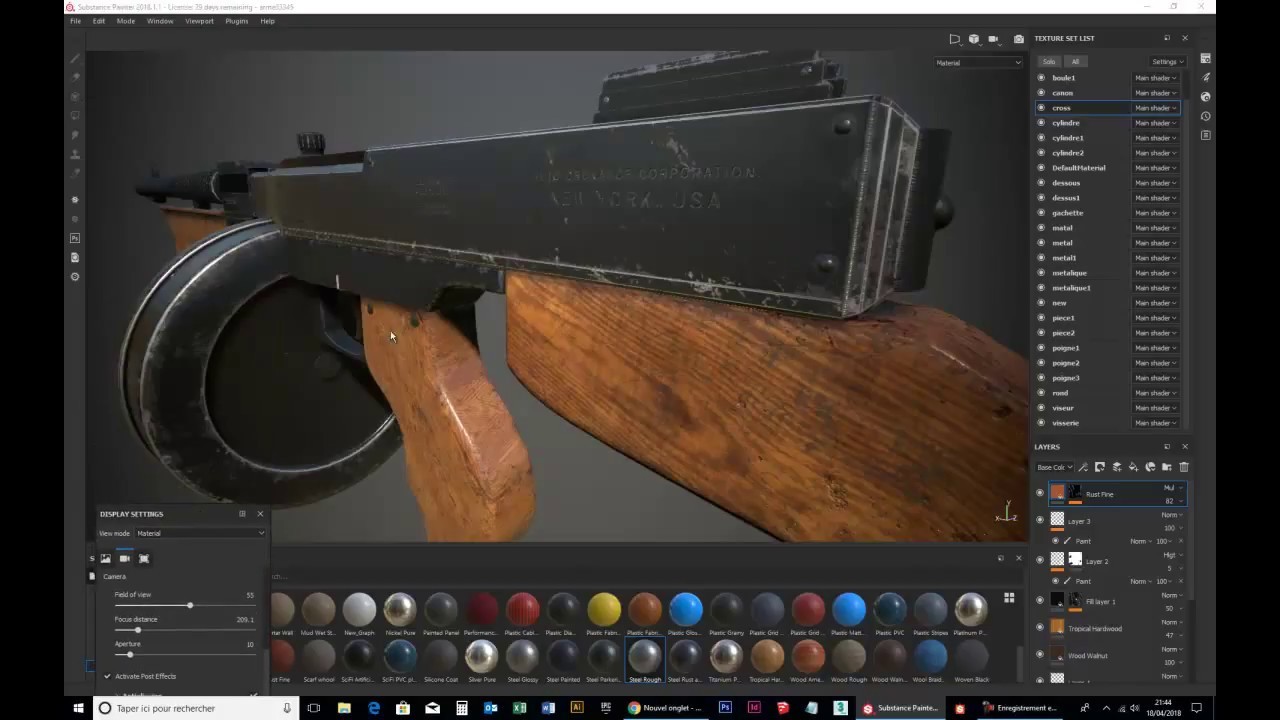Expand the Settings dropdown in Texture Set List

[1166, 61]
